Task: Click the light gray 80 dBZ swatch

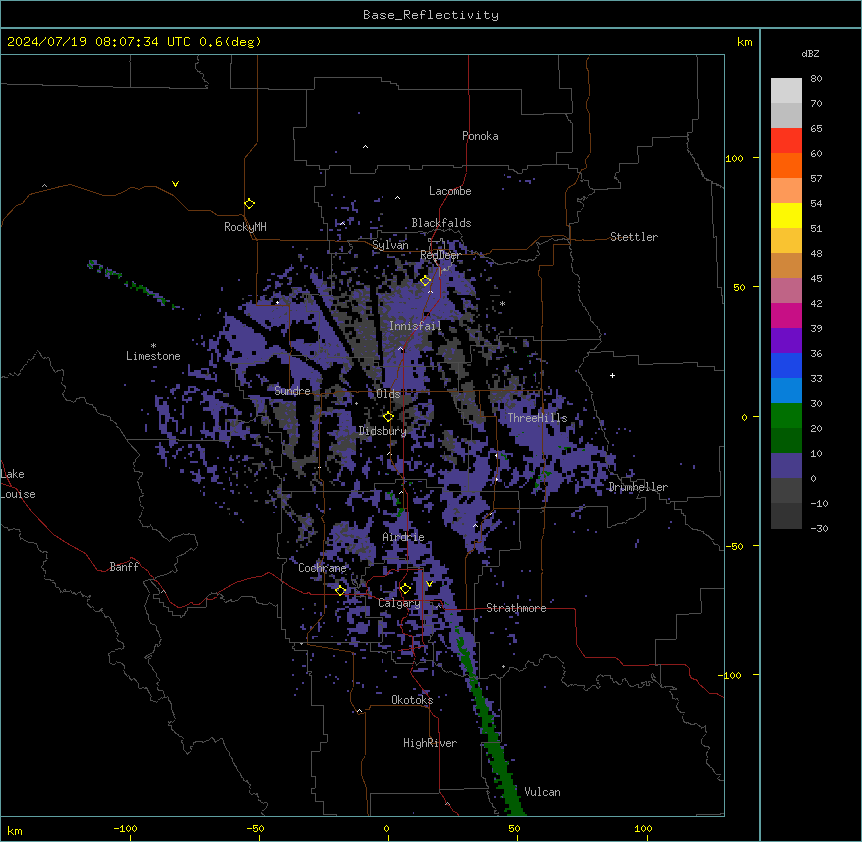Action: (786, 91)
